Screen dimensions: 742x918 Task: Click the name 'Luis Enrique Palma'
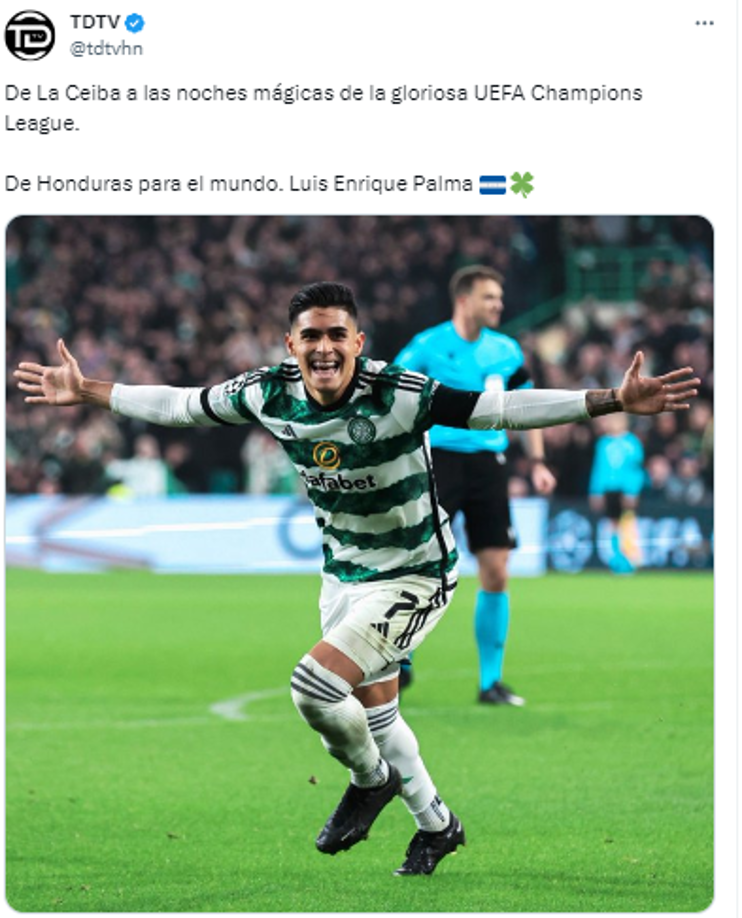point(381,184)
